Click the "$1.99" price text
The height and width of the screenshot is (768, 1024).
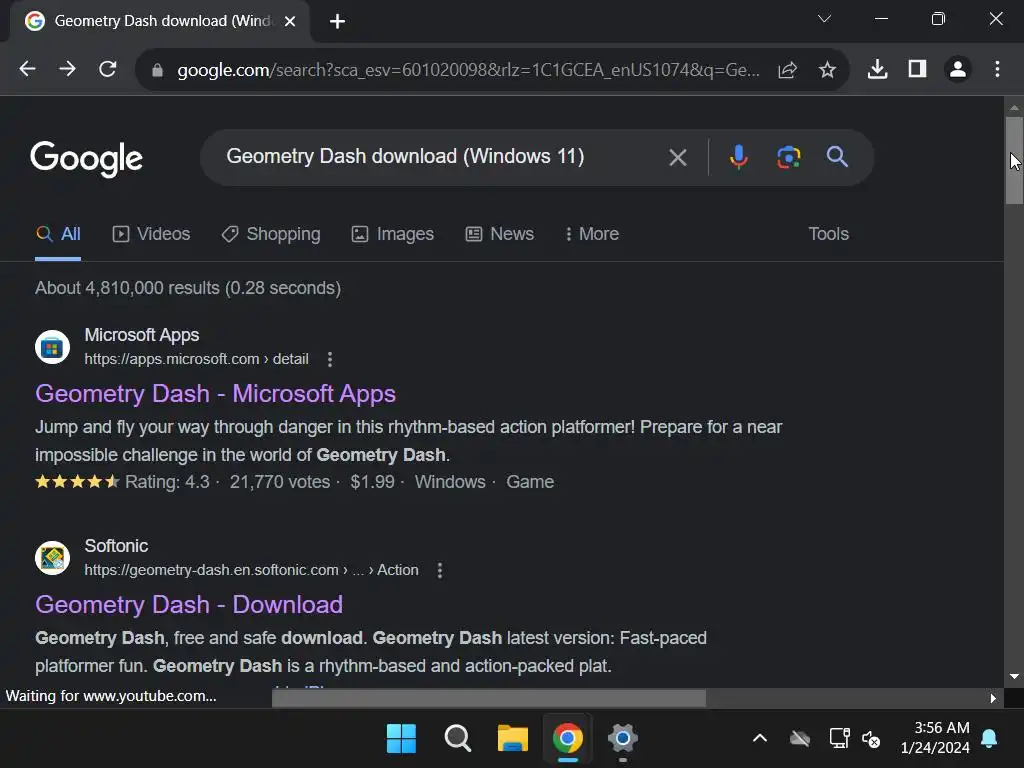[x=372, y=482]
